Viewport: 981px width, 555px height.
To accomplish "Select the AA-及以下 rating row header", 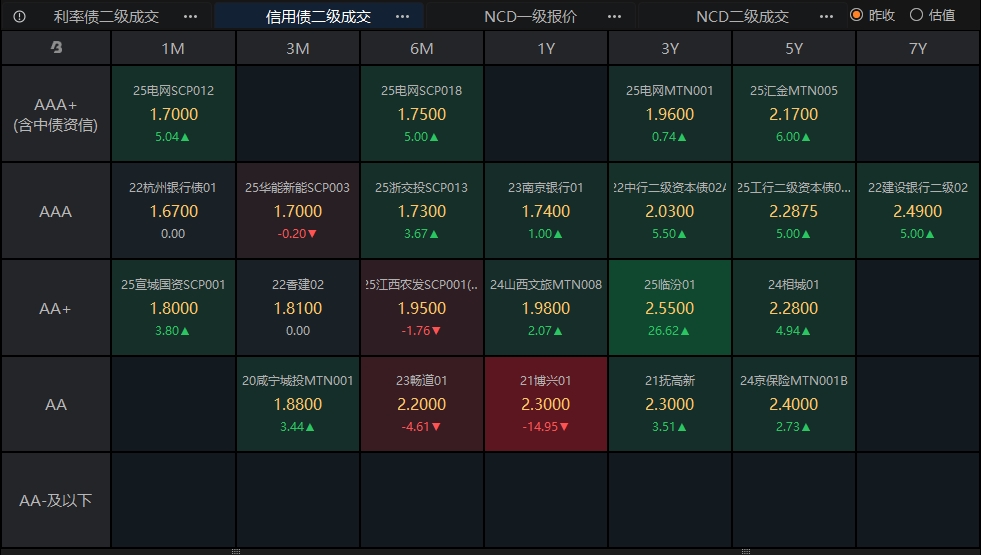I will click(x=56, y=500).
